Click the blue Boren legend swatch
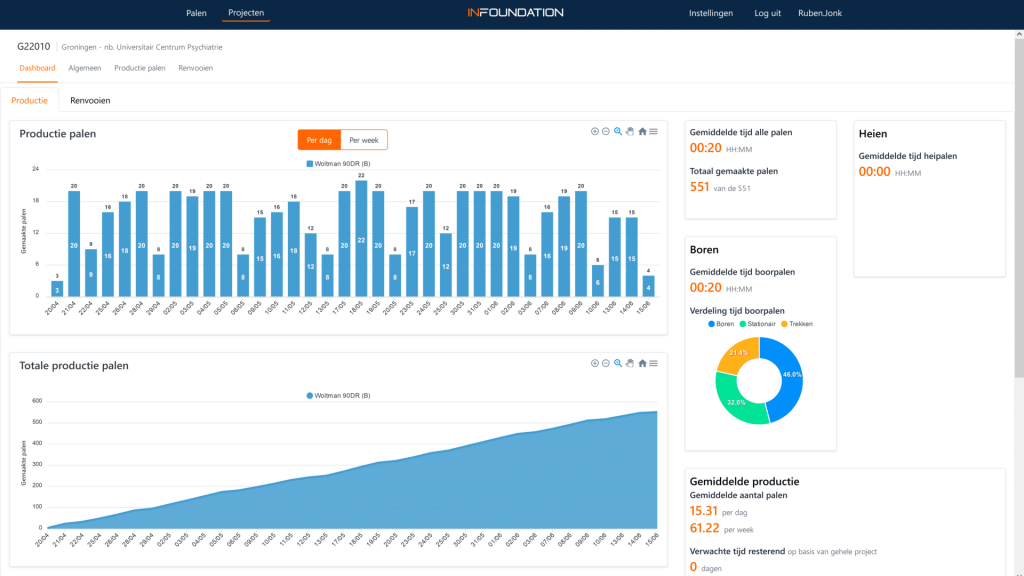This screenshot has width=1024, height=576. tap(712, 324)
